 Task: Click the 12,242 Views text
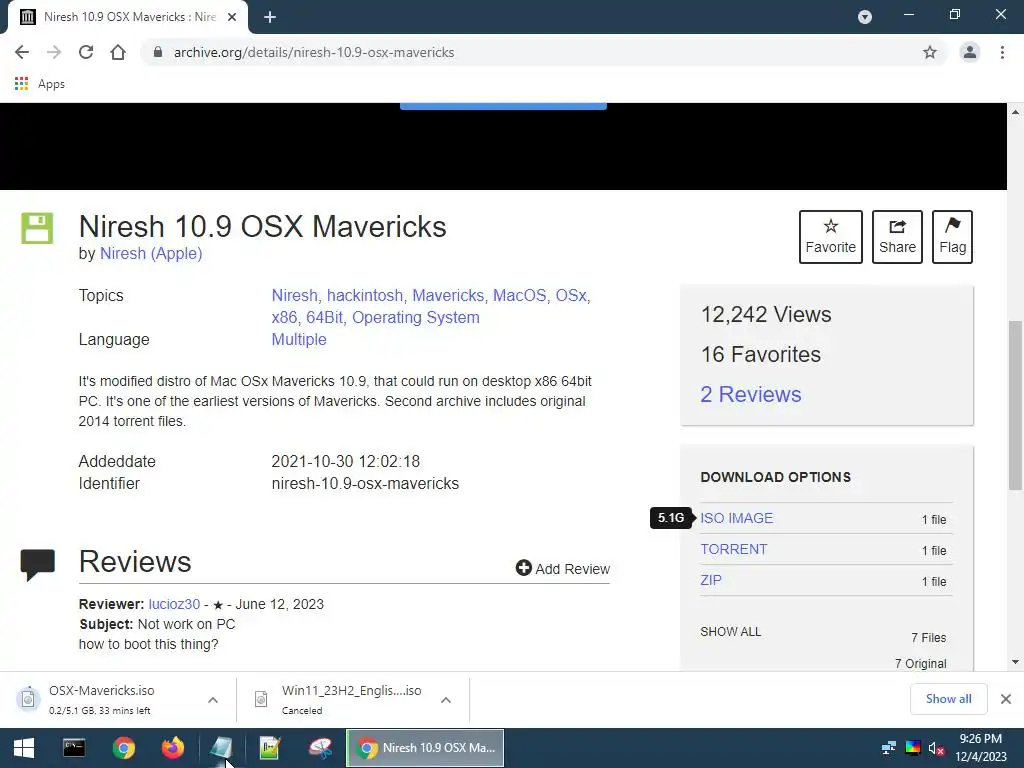coord(765,315)
